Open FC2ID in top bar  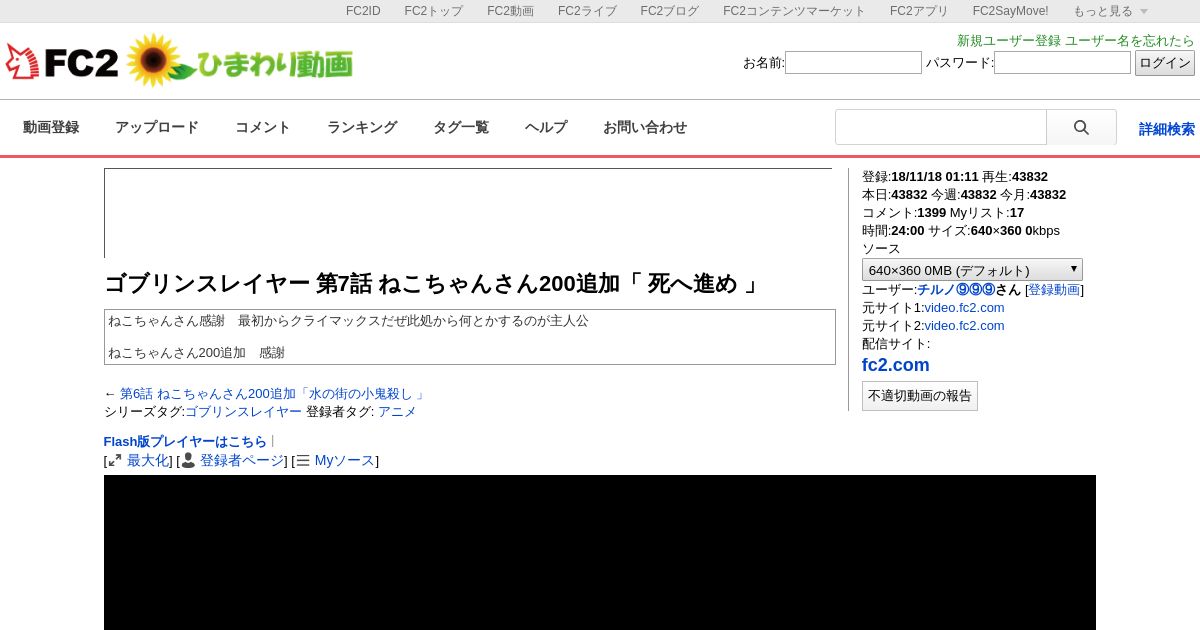363,11
